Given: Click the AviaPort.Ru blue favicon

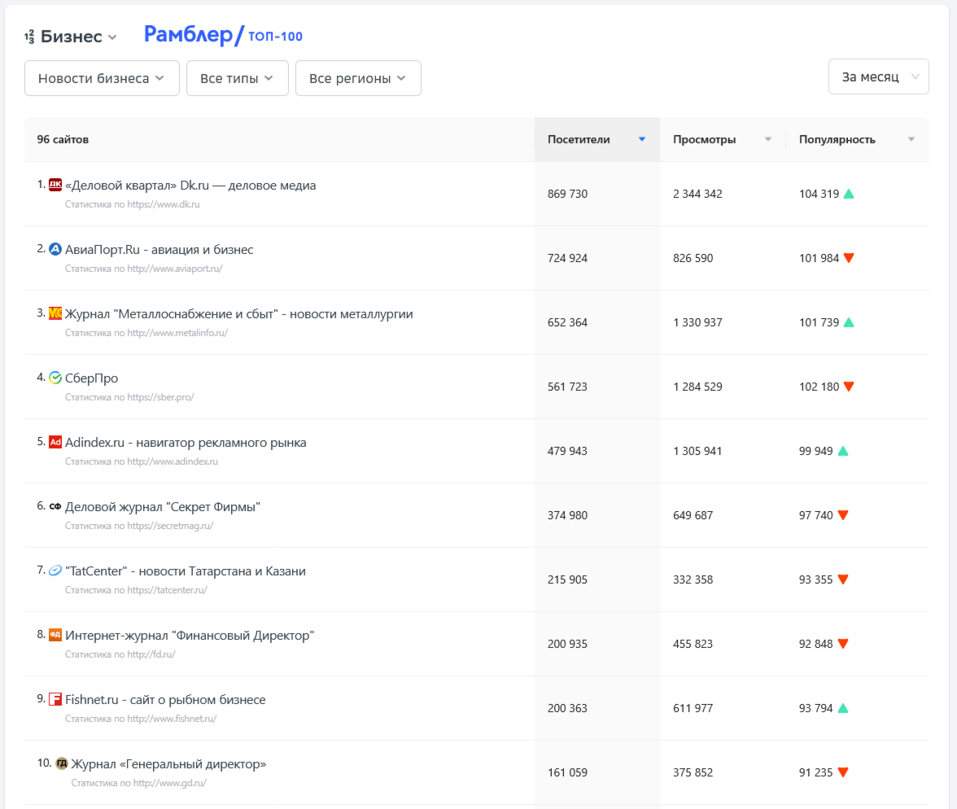Looking at the screenshot, I should coord(56,250).
